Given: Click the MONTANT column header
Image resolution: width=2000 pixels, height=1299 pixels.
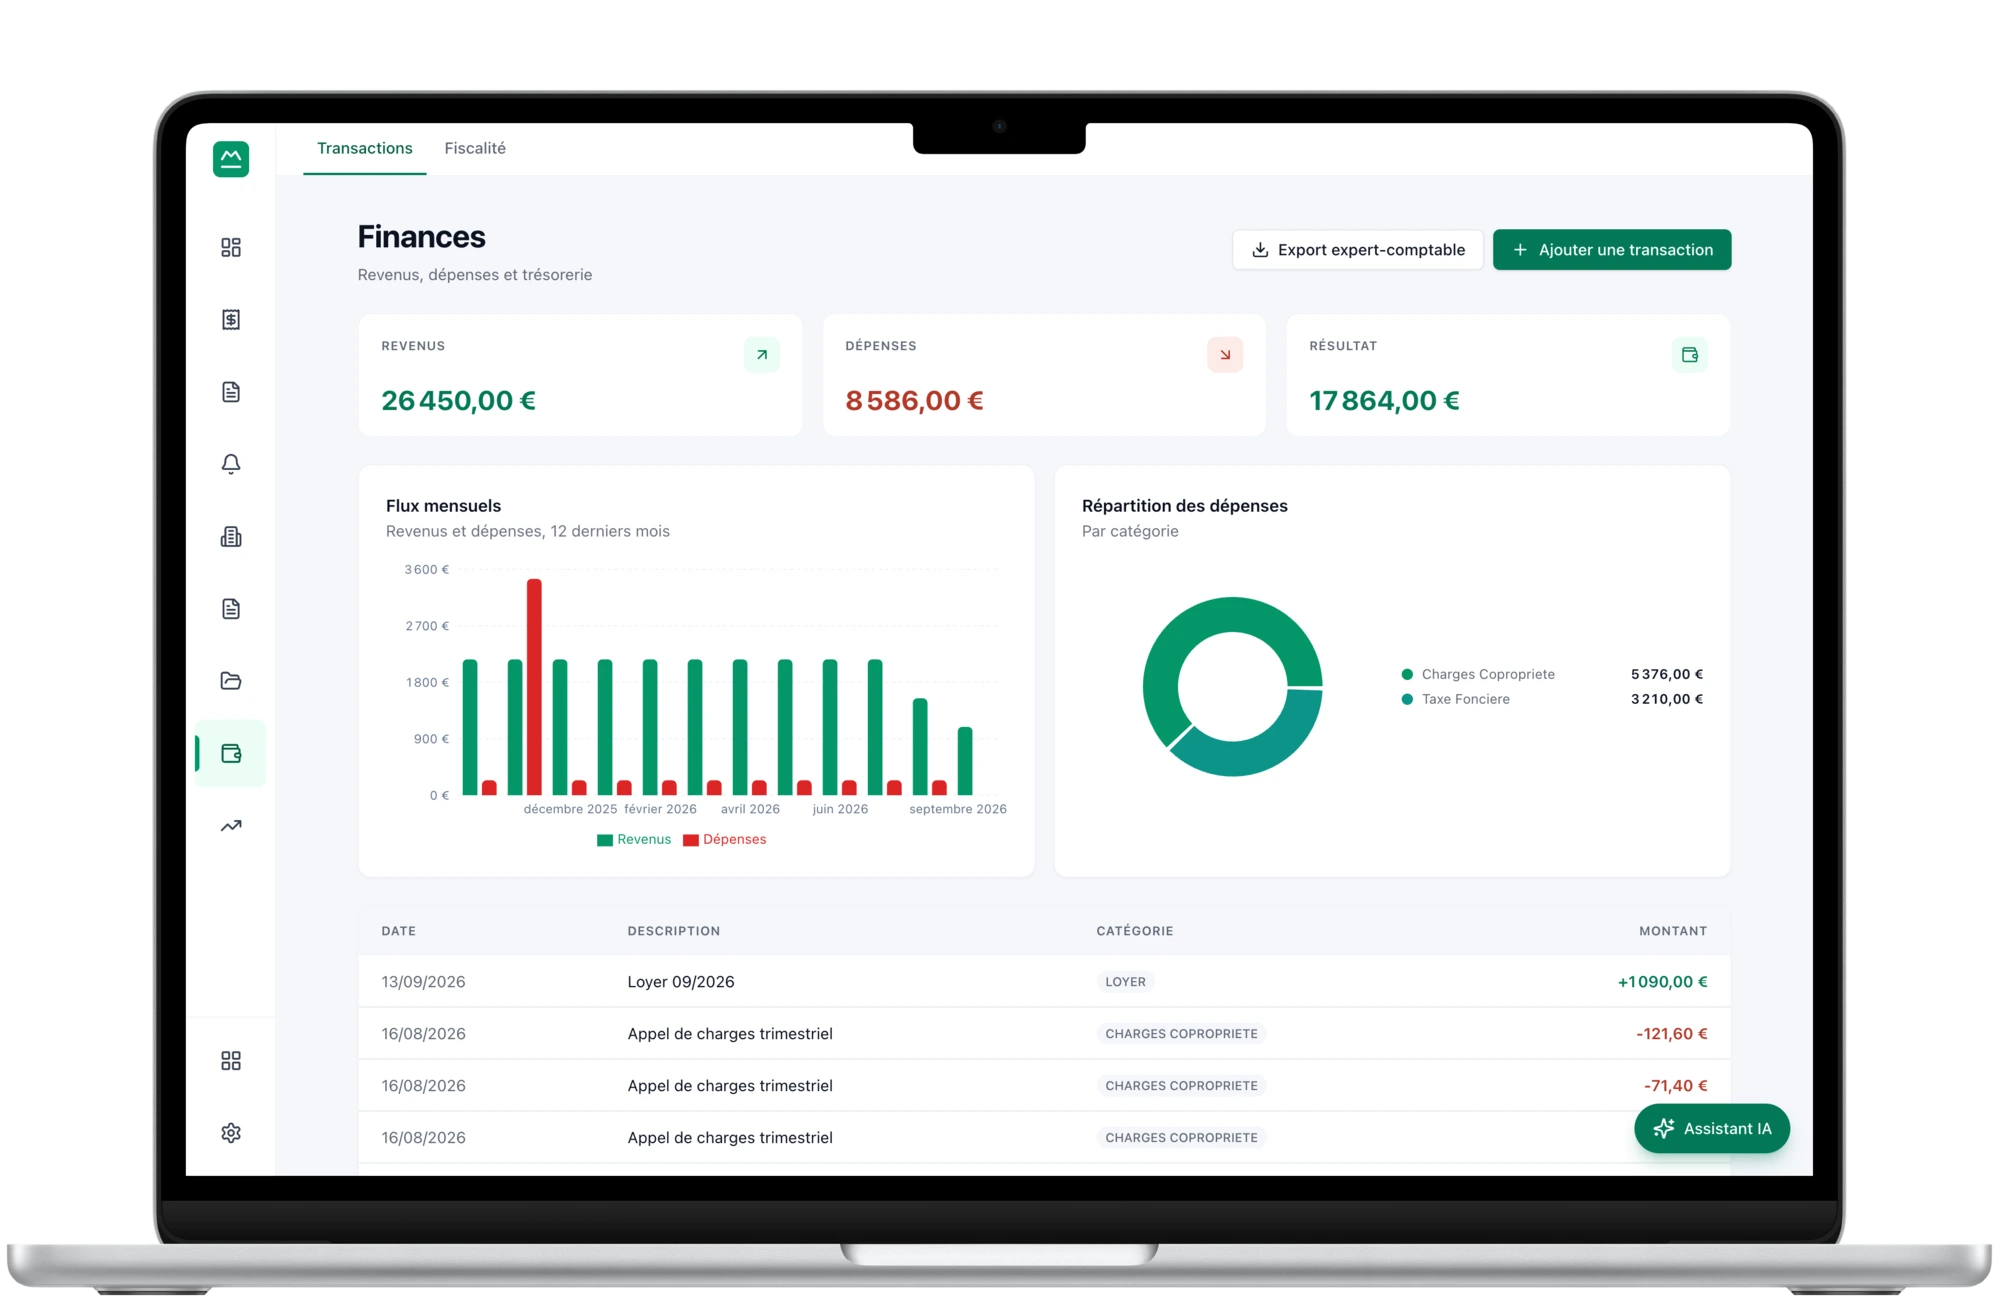Looking at the screenshot, I should (1672, 931).
